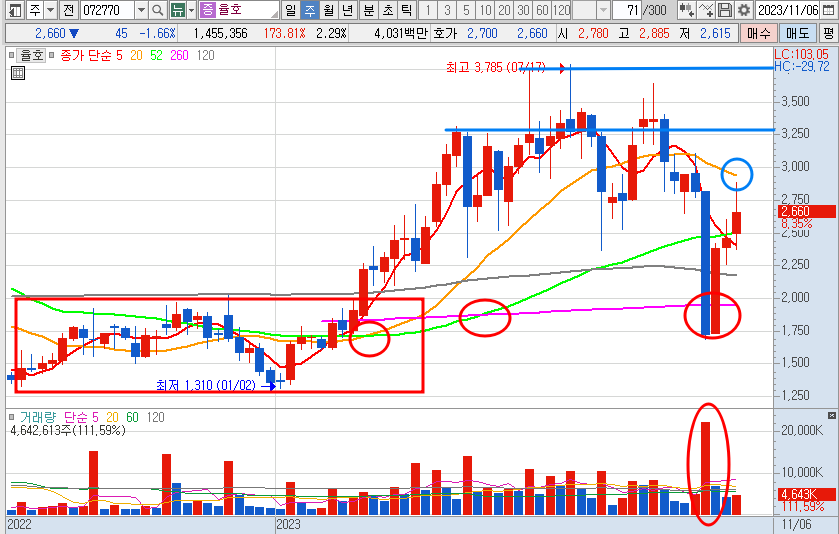Switch chart to daily (일) period
This screenshot has height=534, width=839.
290,10
